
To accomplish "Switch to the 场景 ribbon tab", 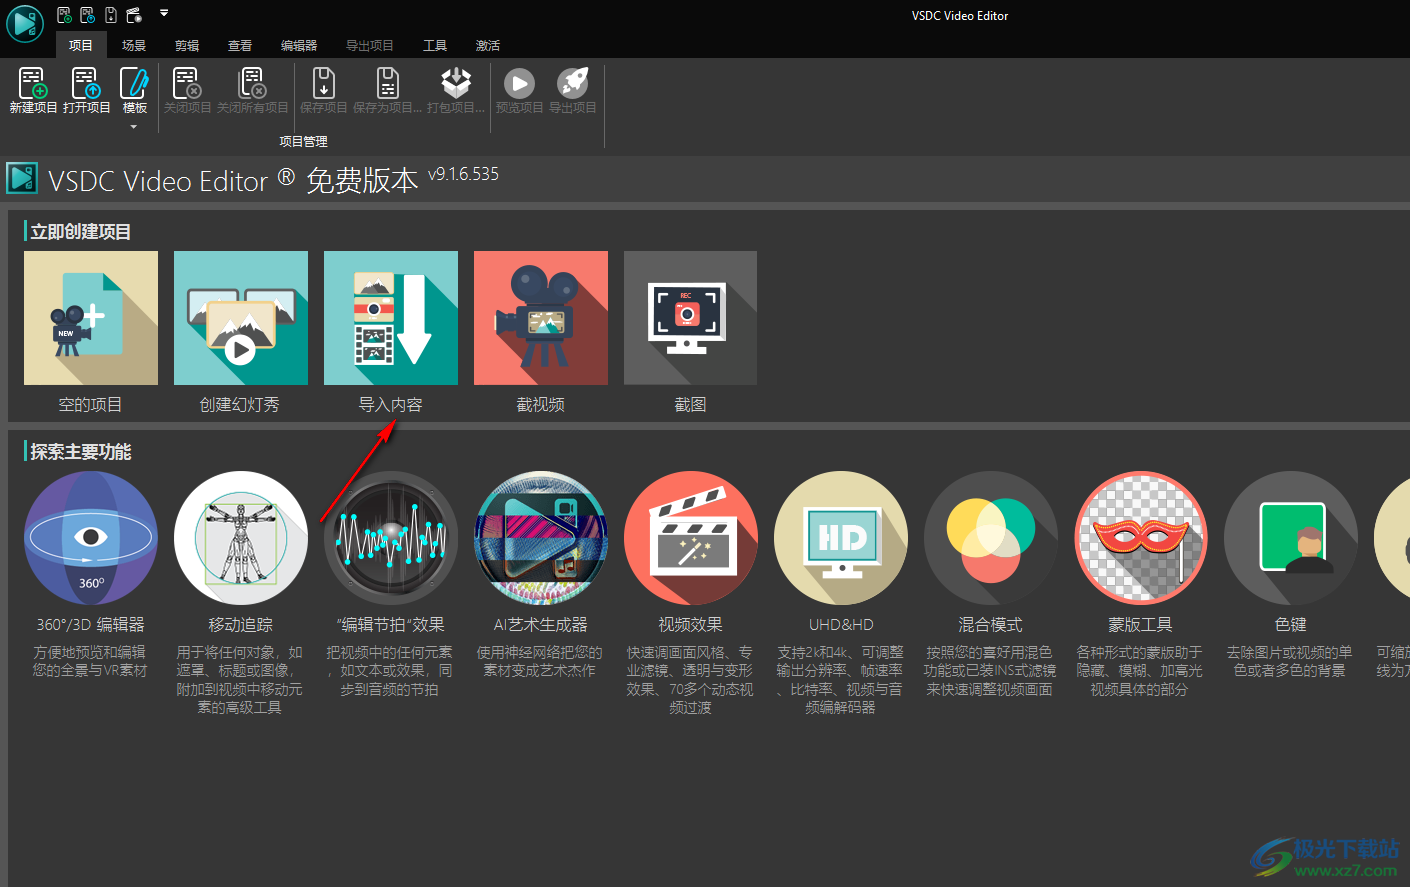I will (x=134, y=45).
